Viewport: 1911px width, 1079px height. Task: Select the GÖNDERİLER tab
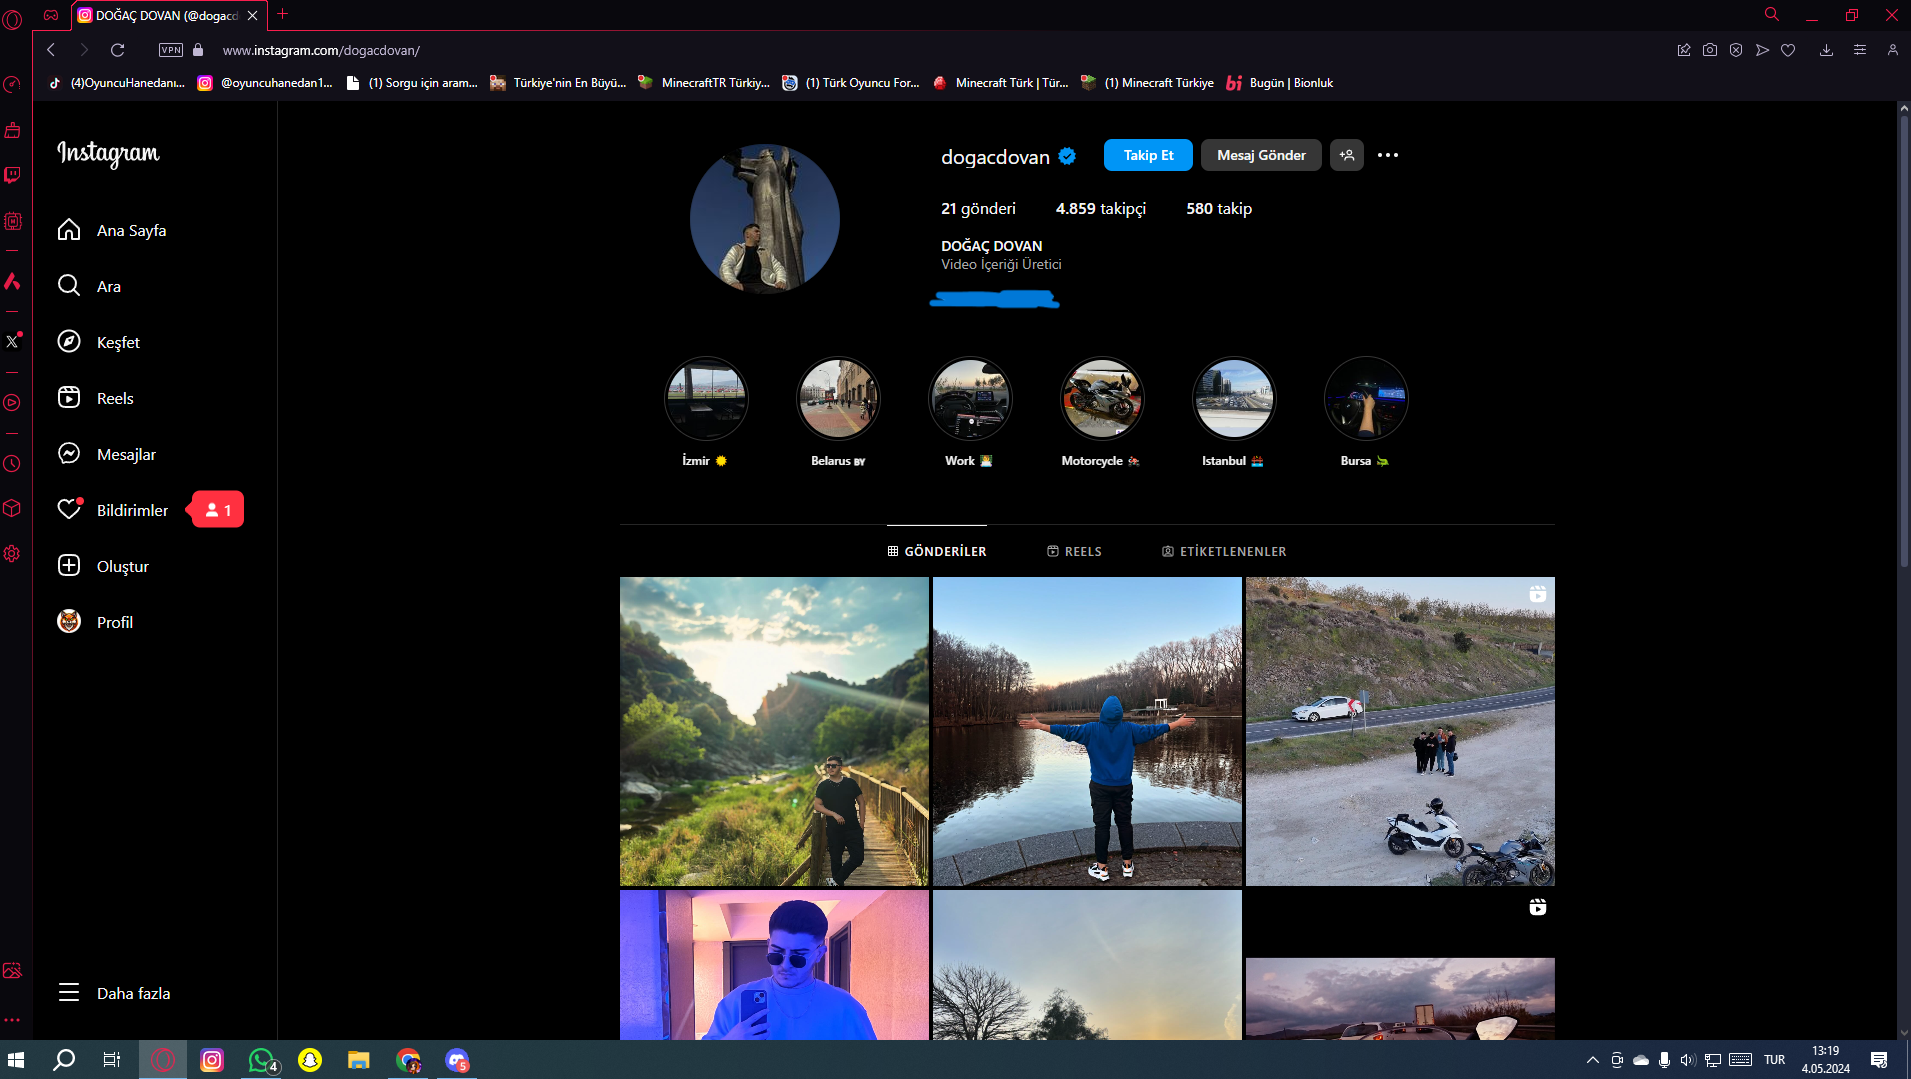pyautogui.click(x=937, y=551)
